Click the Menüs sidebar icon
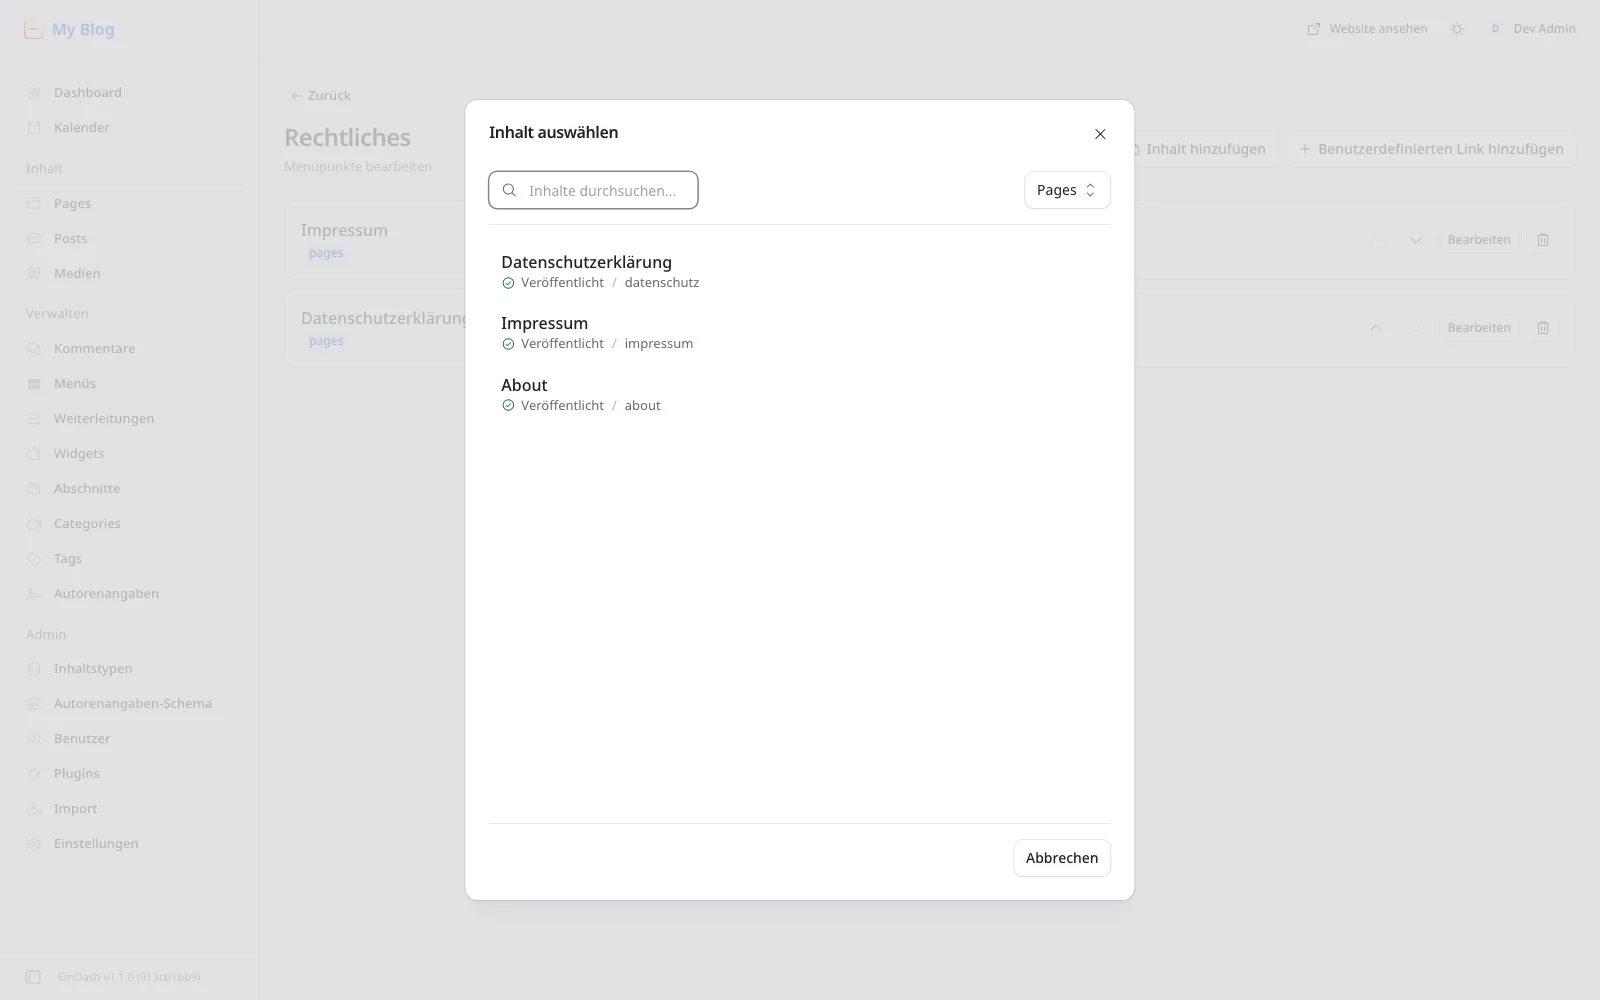The image size is (1600, 1000). tap(34, 383)
